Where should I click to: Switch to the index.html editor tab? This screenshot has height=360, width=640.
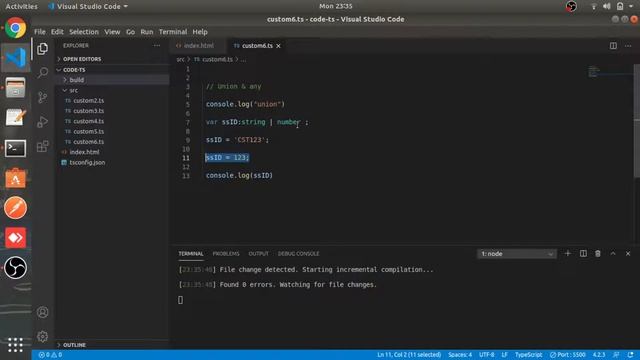click(198, 46)
